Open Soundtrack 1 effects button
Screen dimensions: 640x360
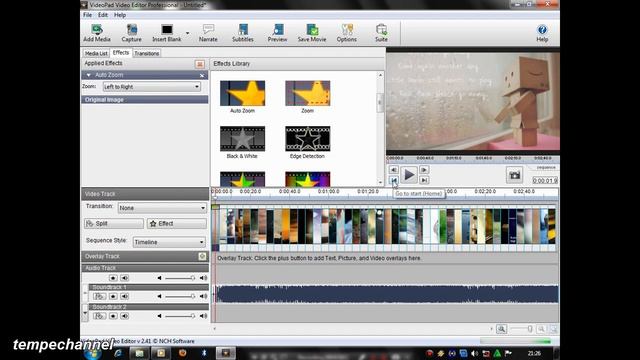[100, 296]
